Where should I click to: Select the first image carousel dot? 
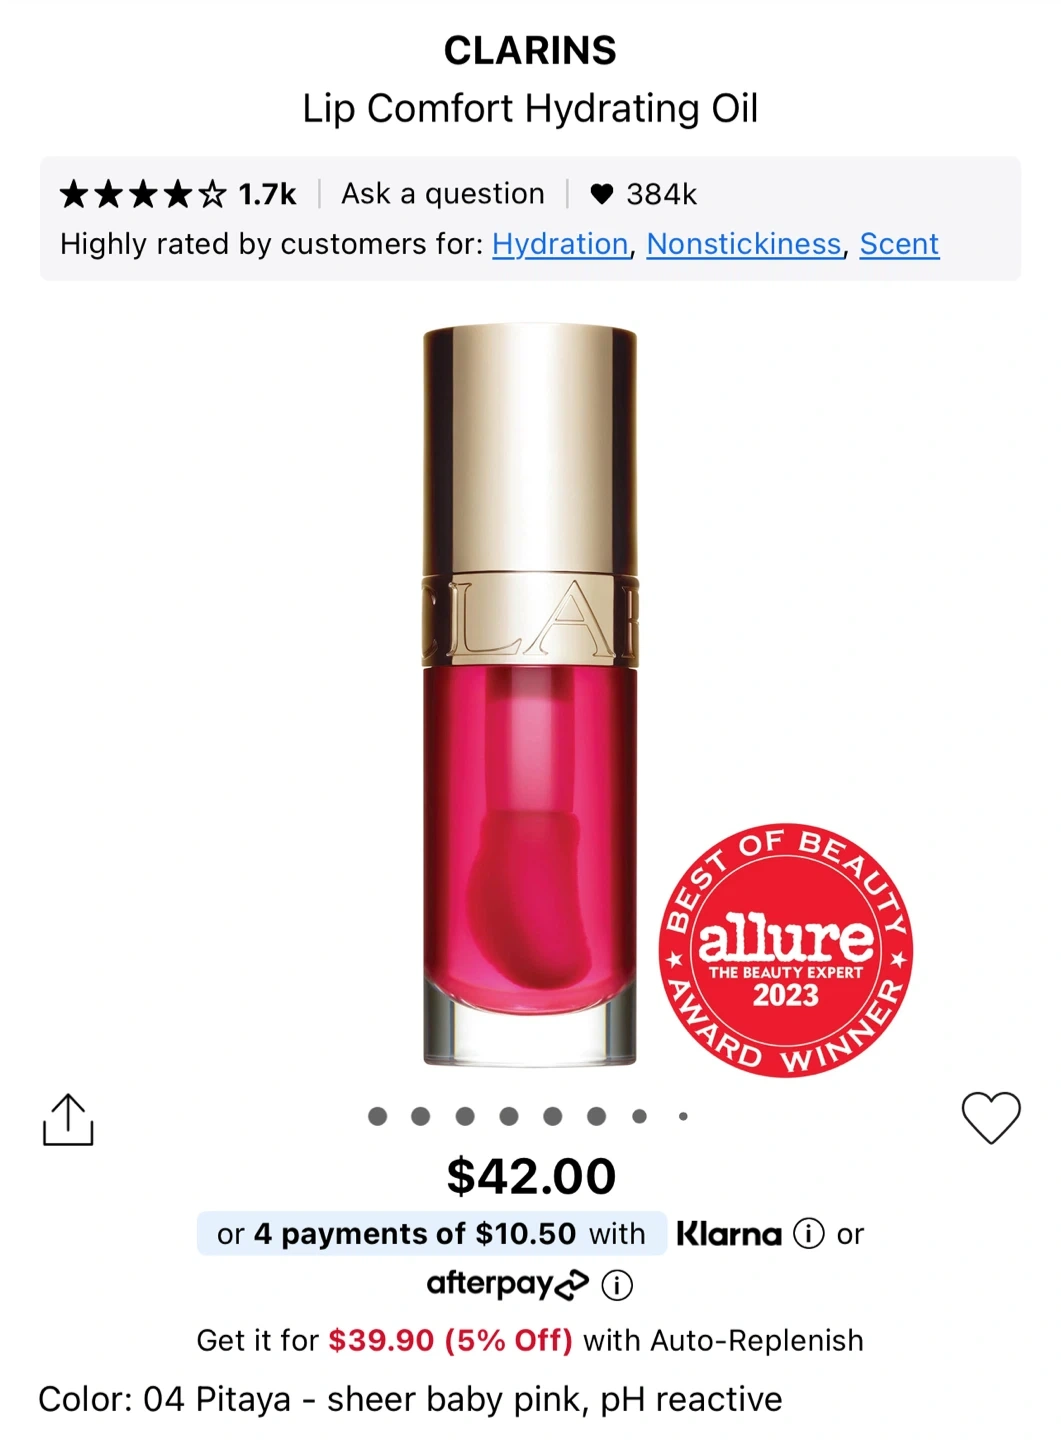(377, 1116)
